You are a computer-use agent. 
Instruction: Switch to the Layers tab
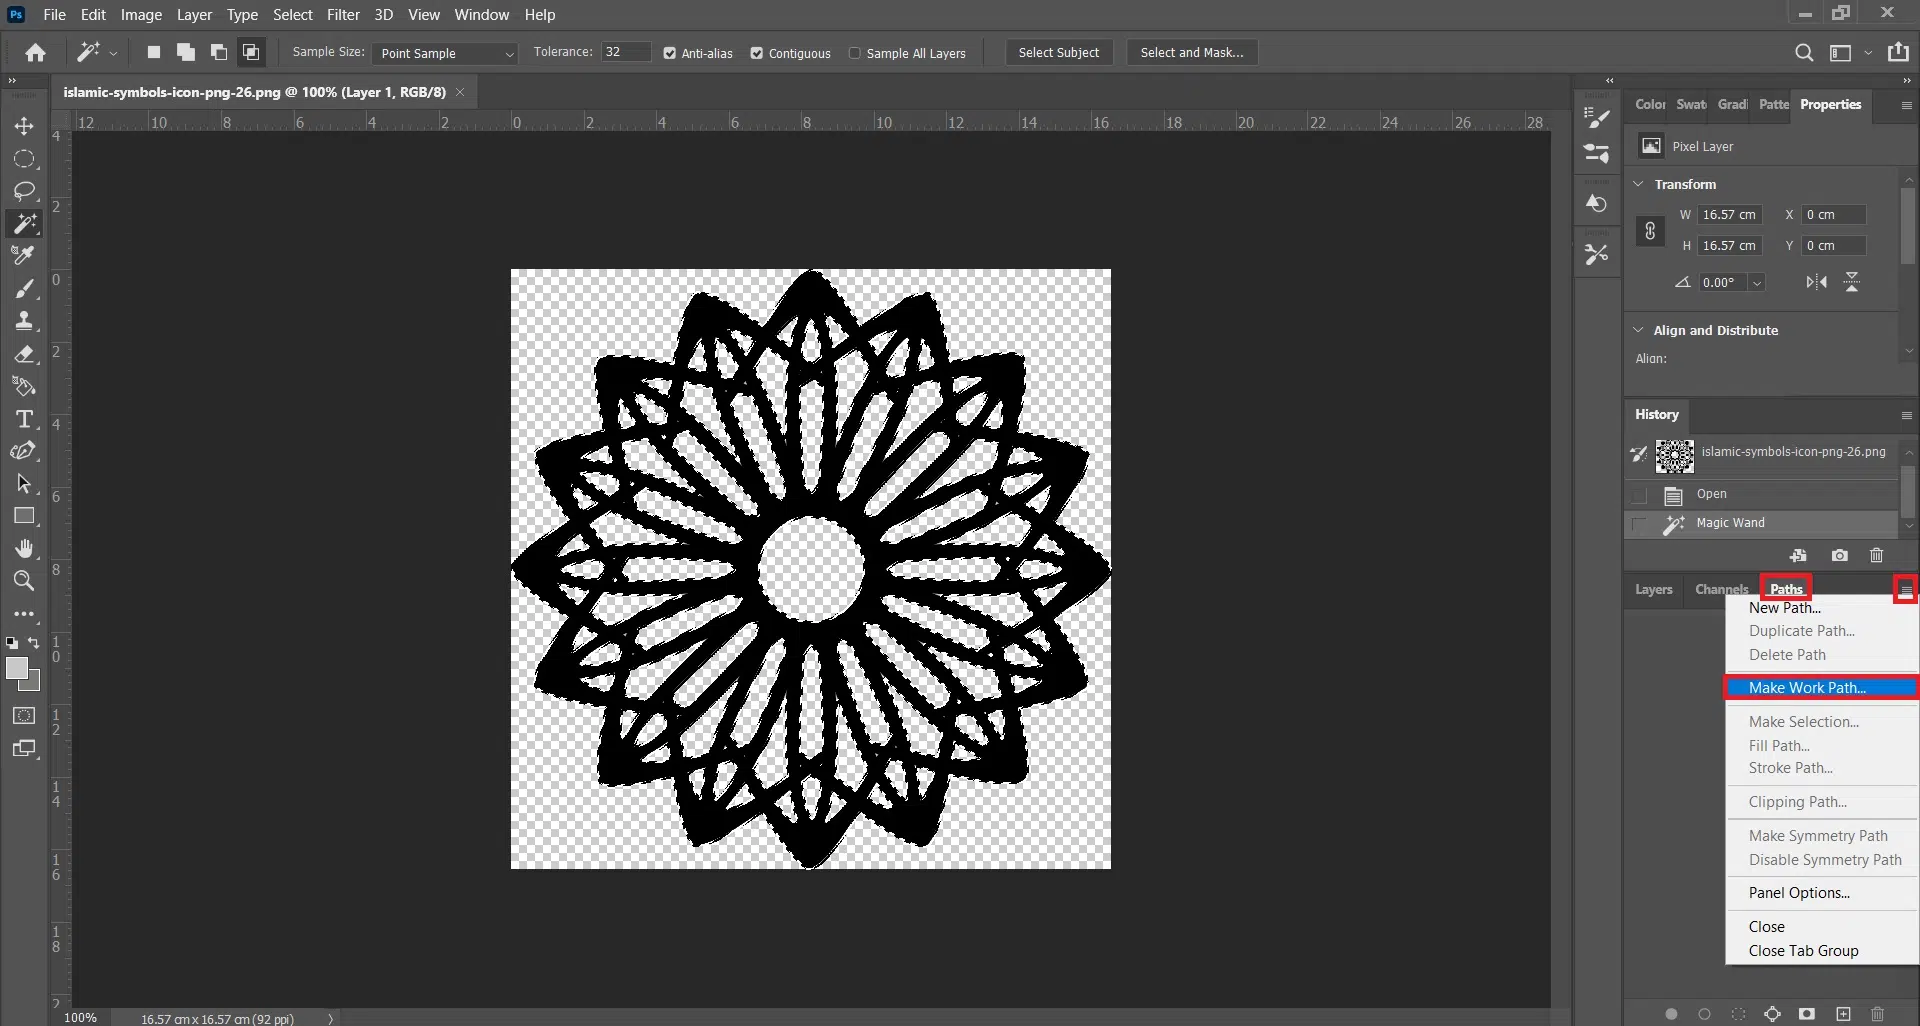(1653, 590)
